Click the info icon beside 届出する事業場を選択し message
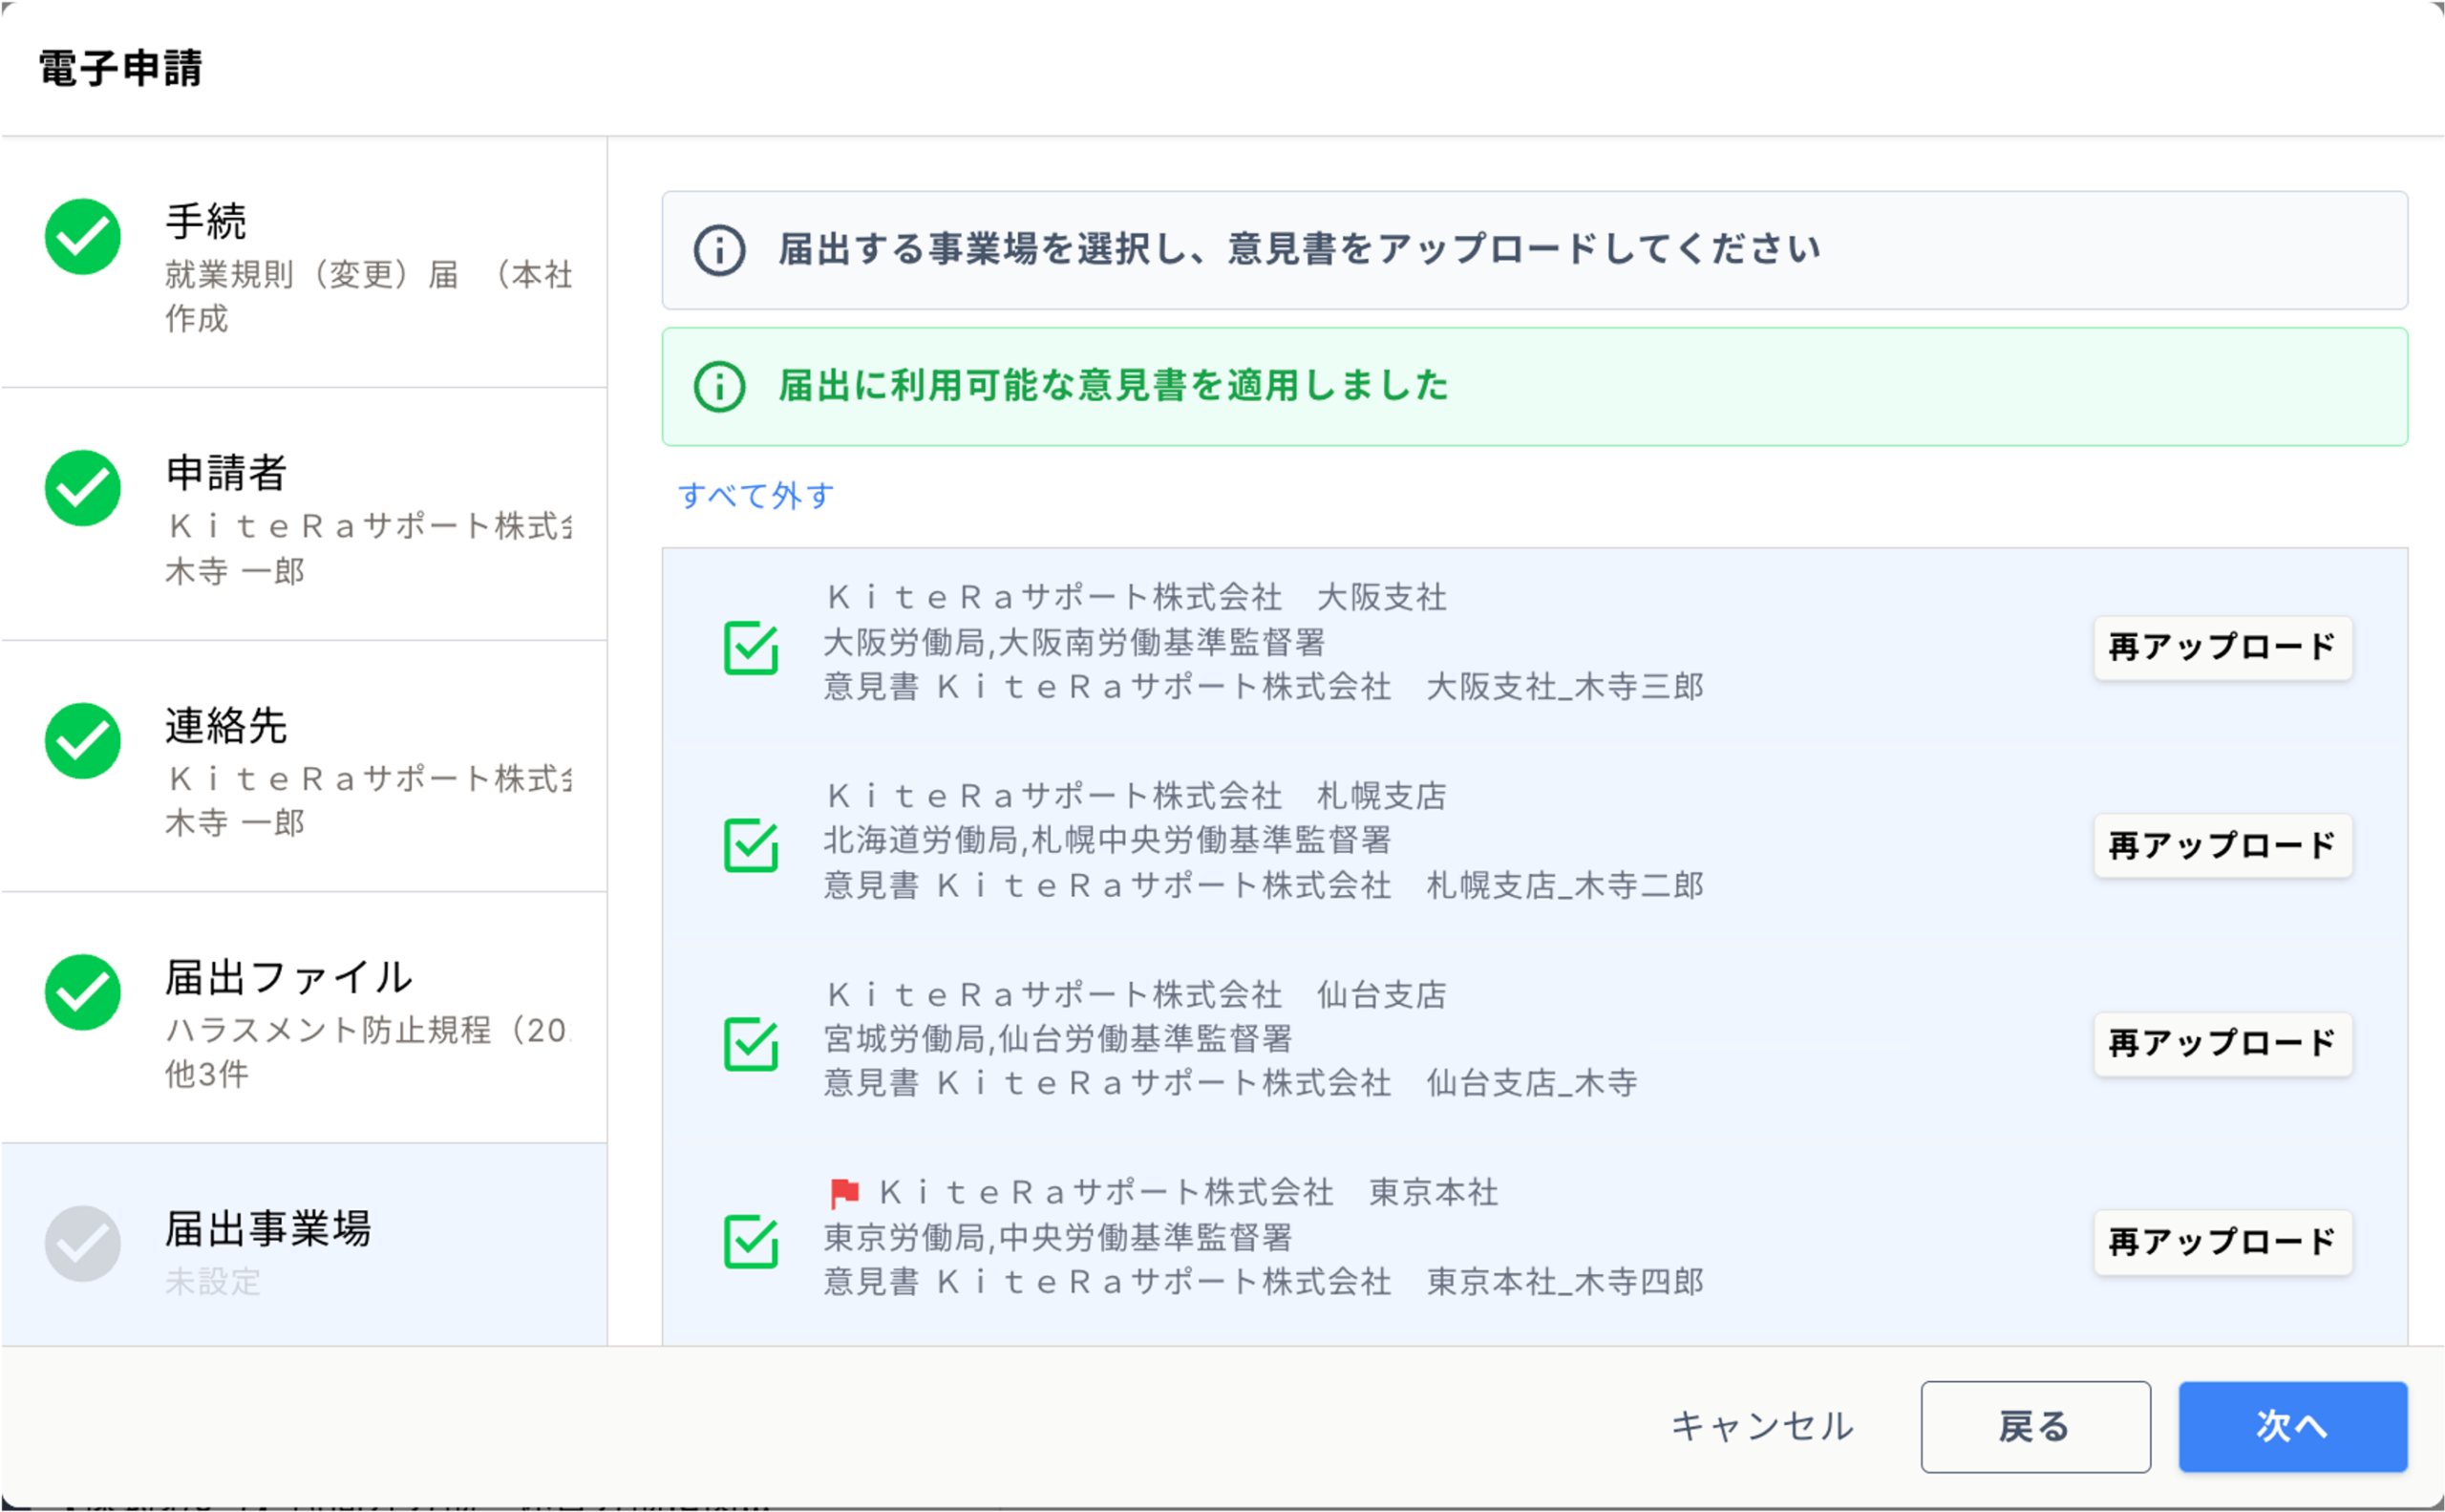The height and width of the screenshot is (1512, 2445). (720, 250)
